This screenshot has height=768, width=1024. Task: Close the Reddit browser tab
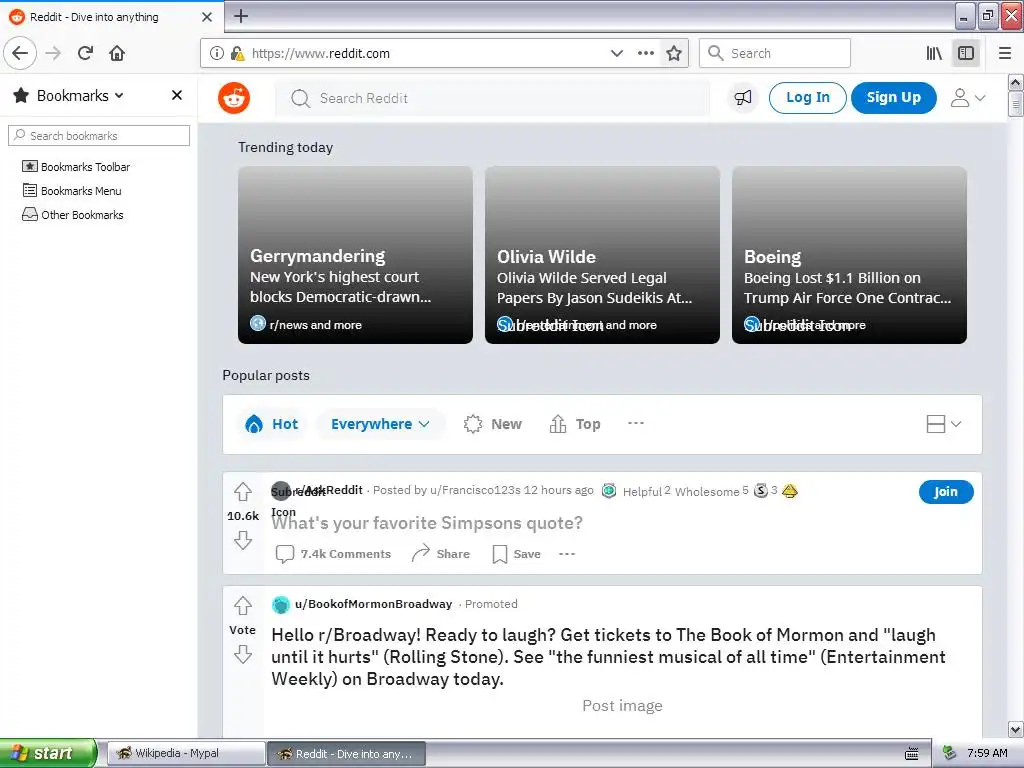click(x=207, y=17)
